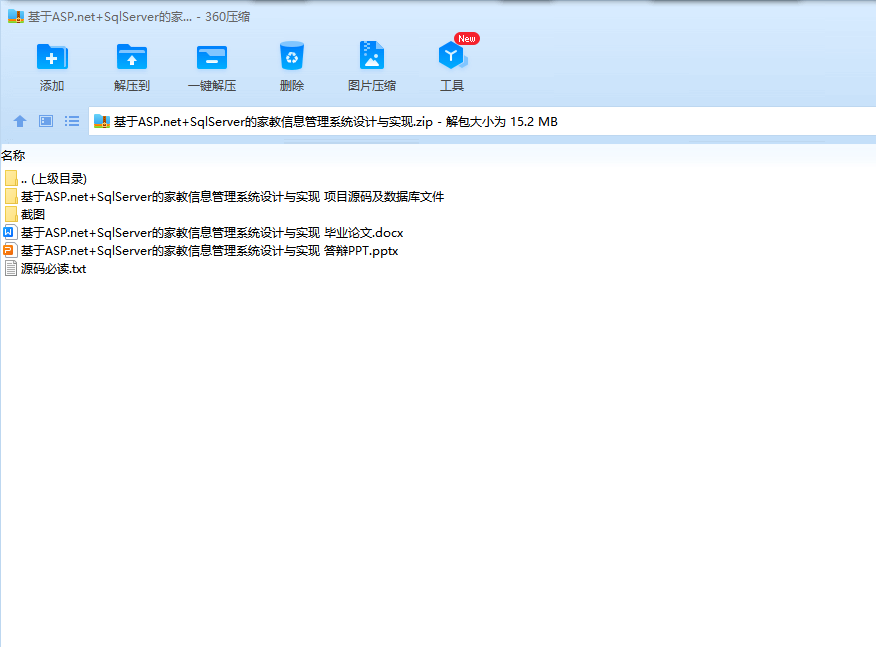876x647 pixels.
Task: Sort by the 名称 column header
Action: (13, 155)
